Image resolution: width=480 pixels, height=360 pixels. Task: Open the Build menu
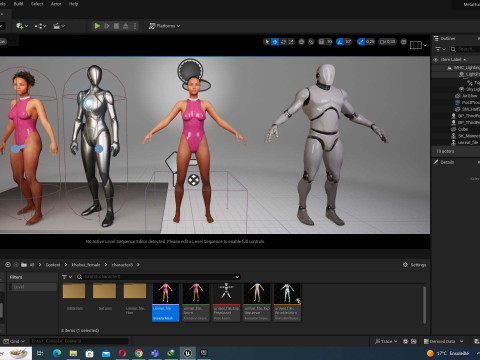[x=18, y=4]
